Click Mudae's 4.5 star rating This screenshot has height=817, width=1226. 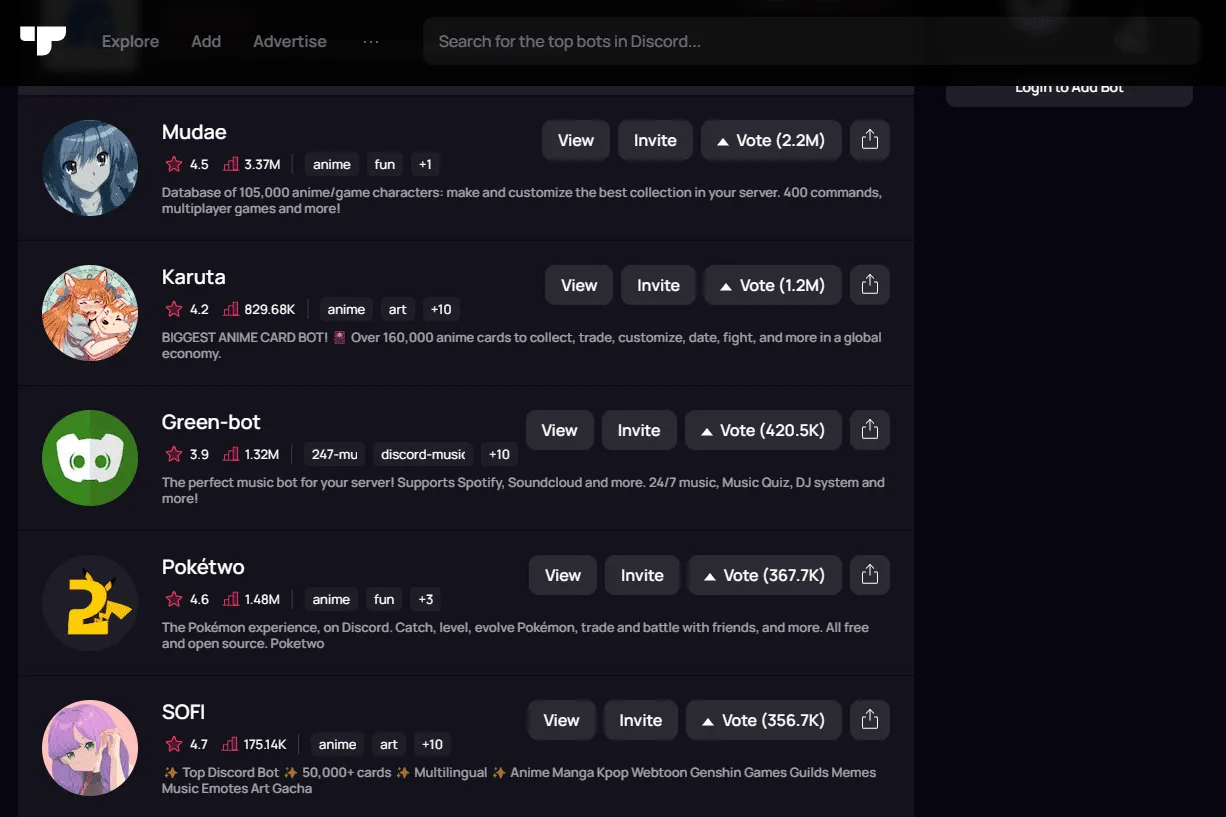(187, 164)
